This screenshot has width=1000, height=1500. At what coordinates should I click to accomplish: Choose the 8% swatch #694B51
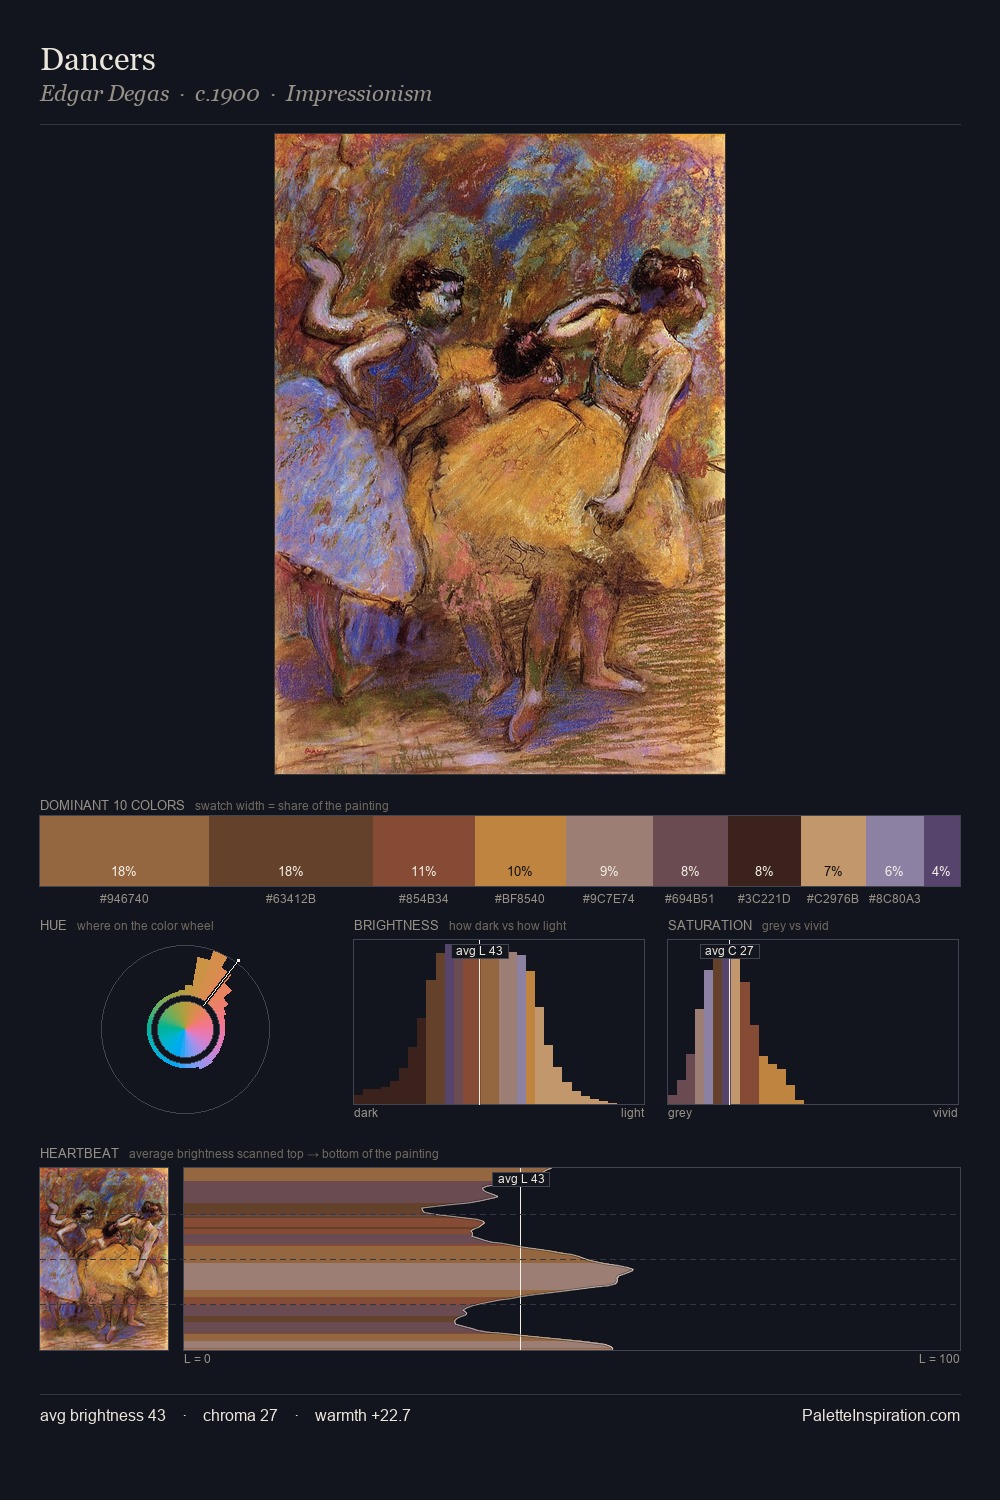[x=690, y=851]
